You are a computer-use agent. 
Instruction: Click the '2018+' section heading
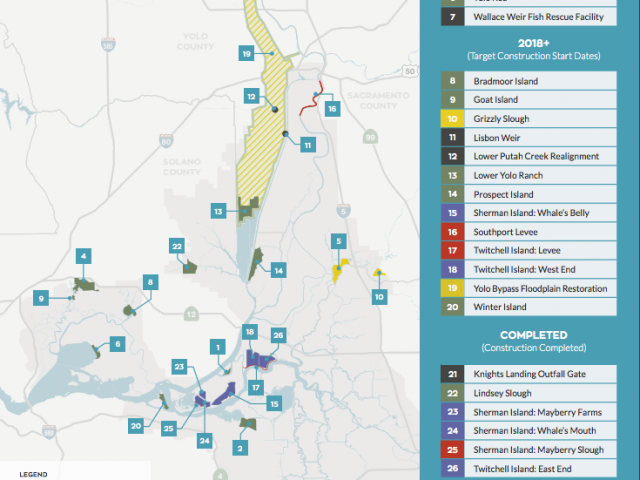point(534,43)
